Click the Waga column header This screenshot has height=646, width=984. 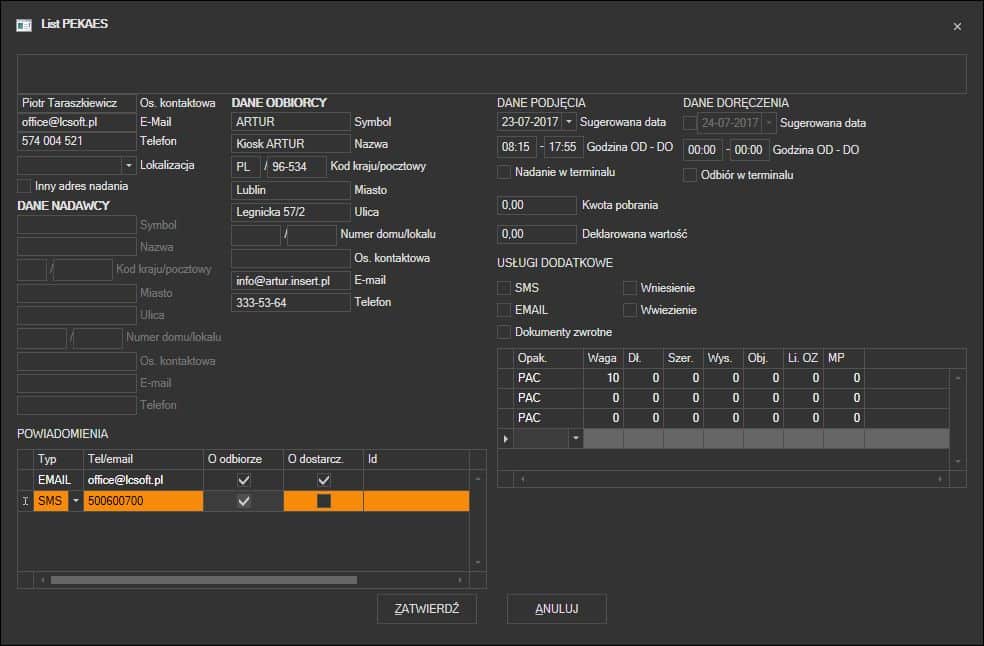tap(603, 358)
